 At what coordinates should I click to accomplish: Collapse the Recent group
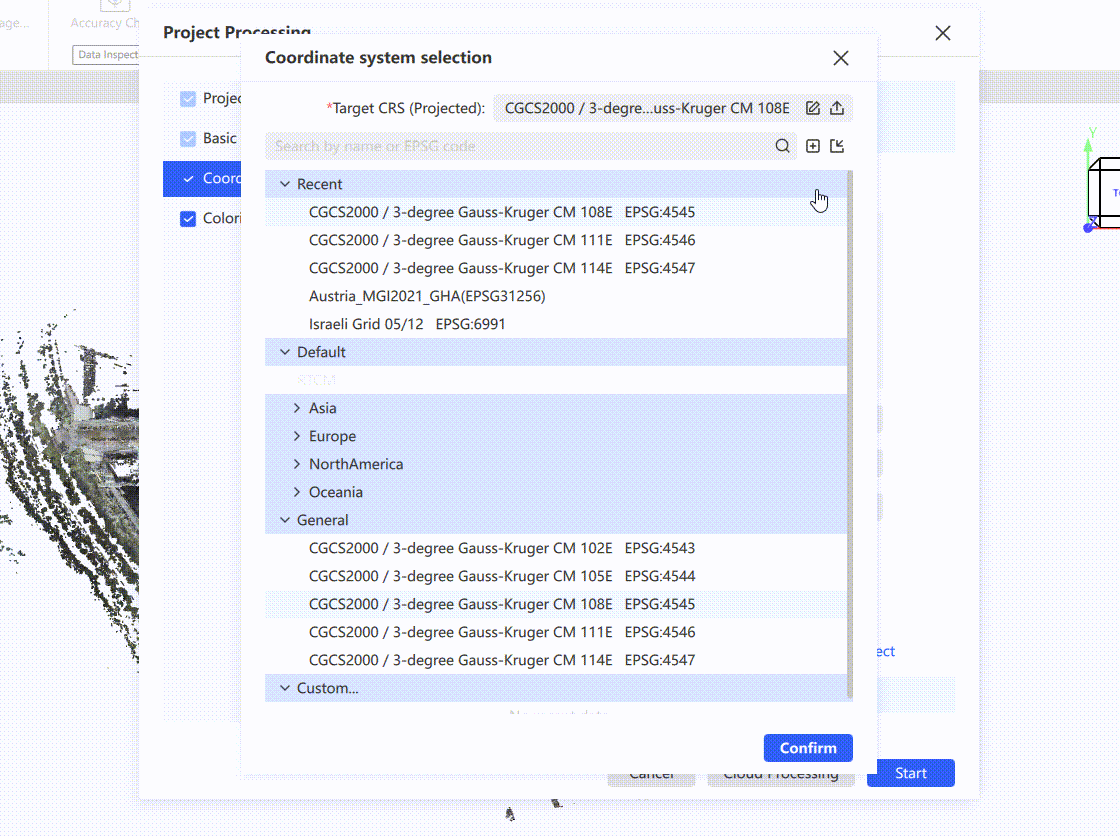click(x=285, y=184)
